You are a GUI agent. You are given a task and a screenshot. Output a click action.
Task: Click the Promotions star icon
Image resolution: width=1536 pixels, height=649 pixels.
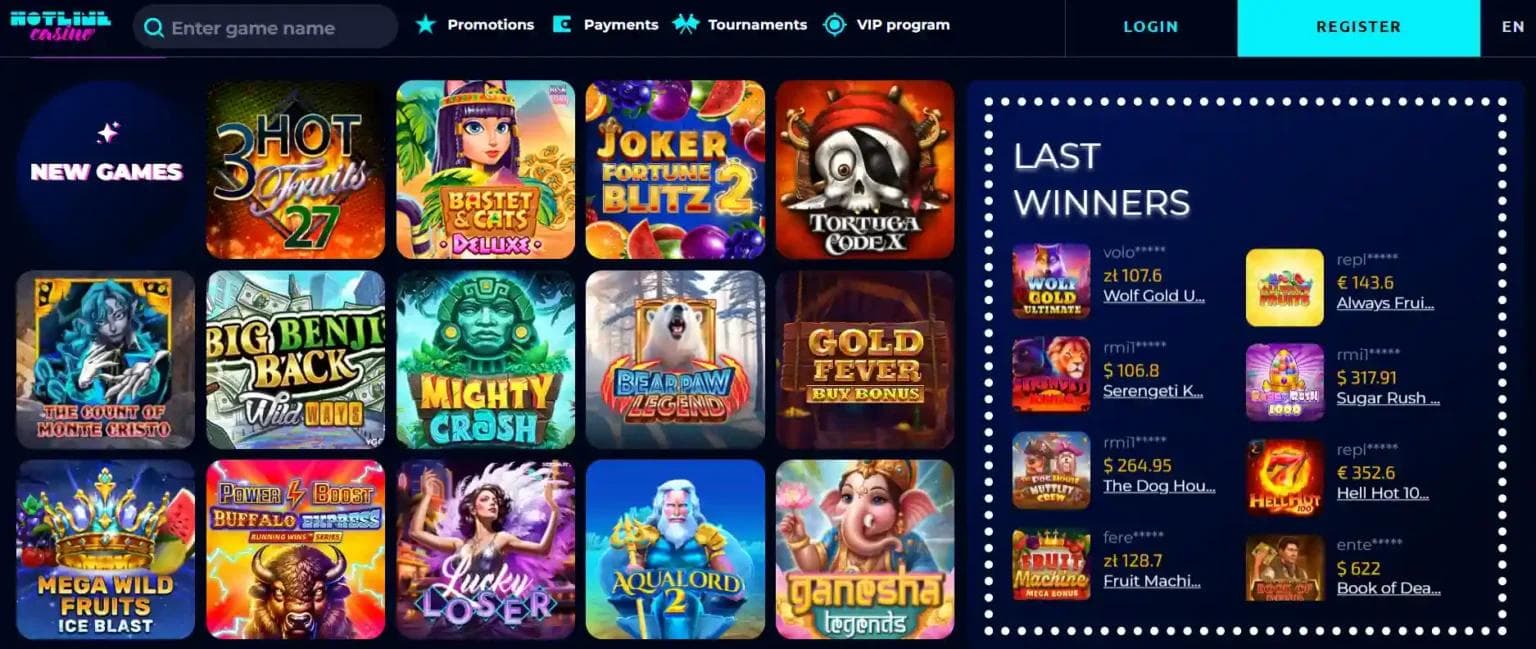pyautogui.click(x=426, y=24)
